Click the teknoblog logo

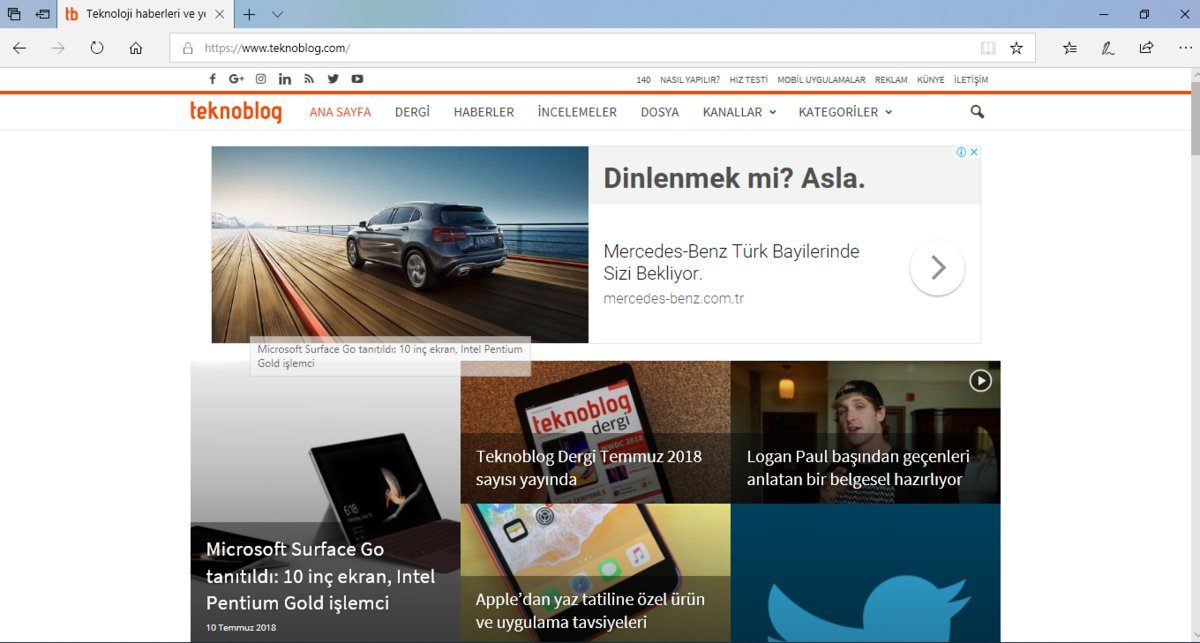coord(236,112)
